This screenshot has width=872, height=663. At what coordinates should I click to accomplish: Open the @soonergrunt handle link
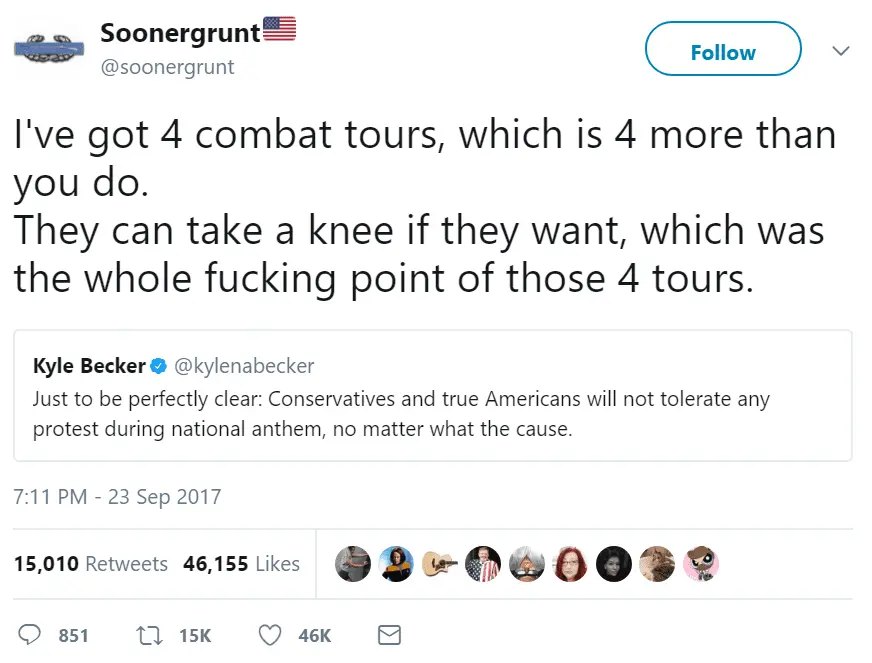[x=168, y=67]
